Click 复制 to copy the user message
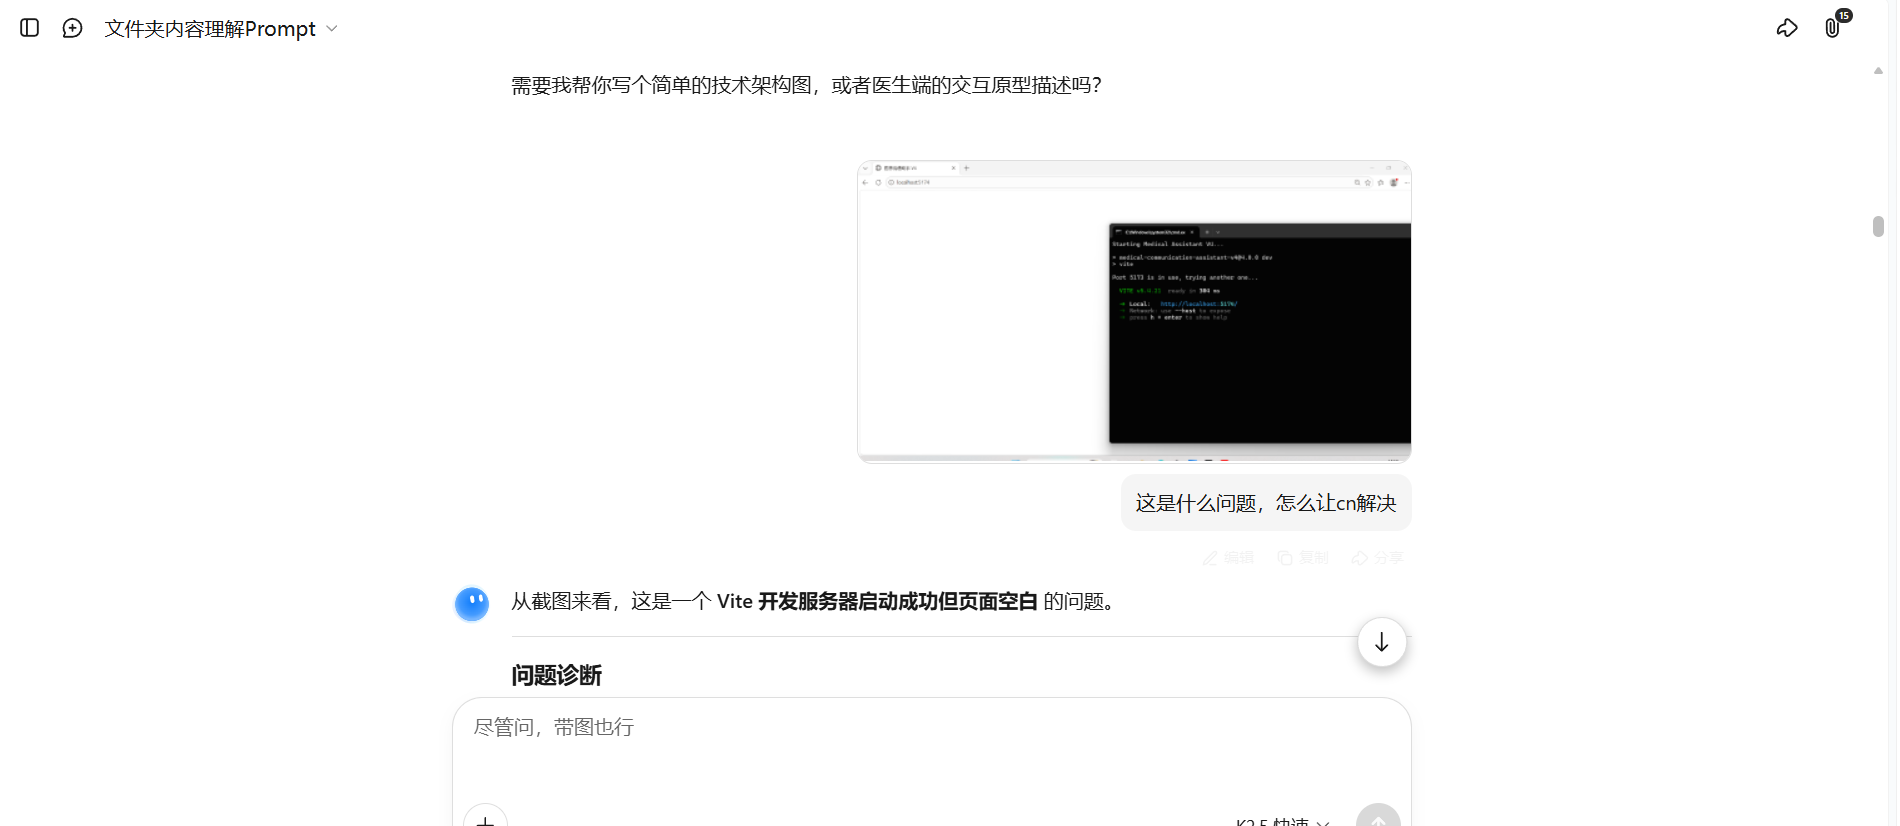Viewport: 1900px width, 826px height. click(1303, 558)
